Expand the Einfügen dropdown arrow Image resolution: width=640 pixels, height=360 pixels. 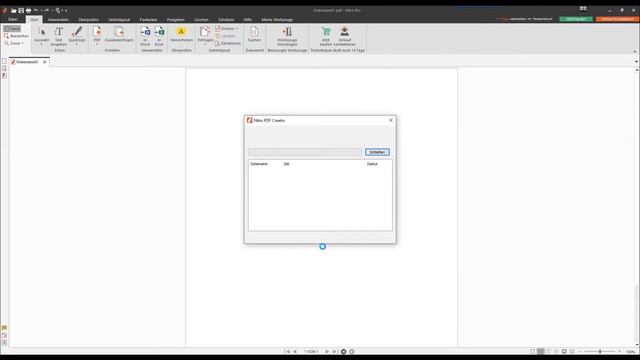coord(205,44)
